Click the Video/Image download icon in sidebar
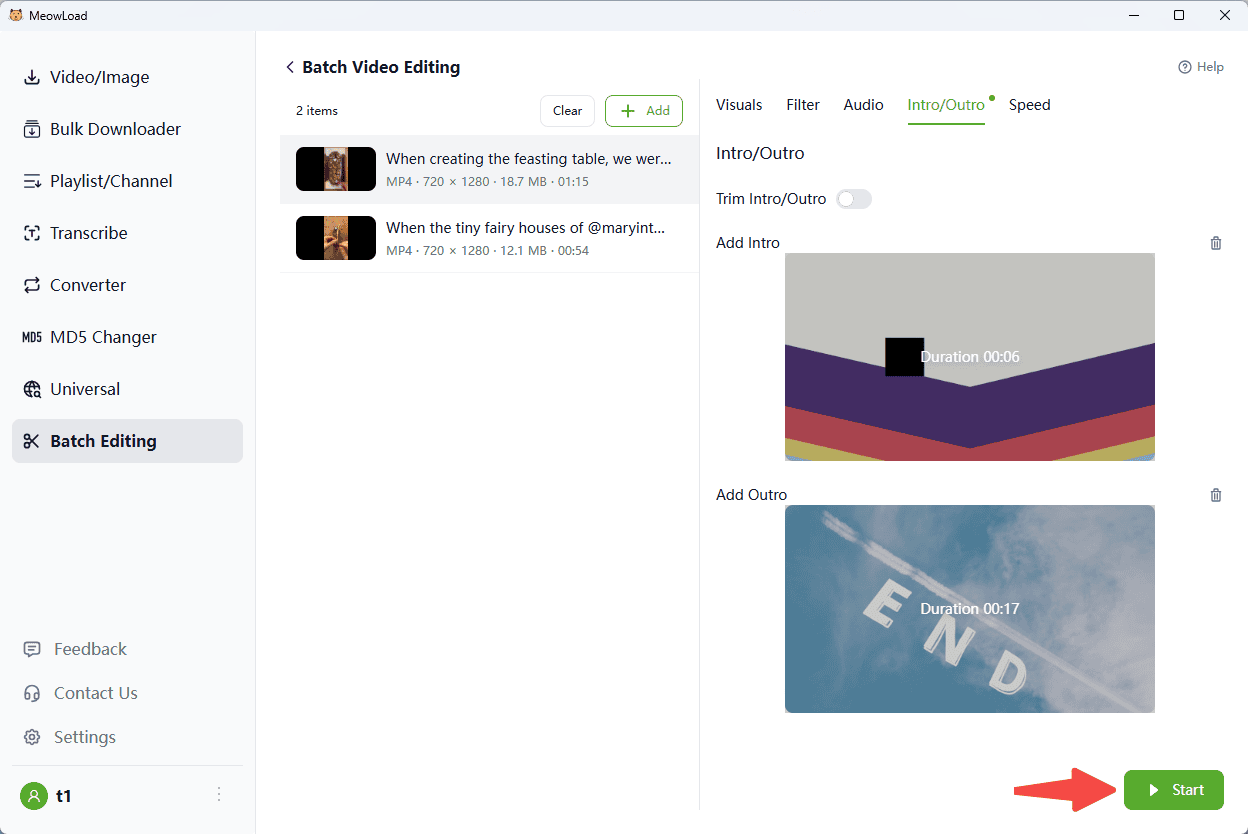Screen dimensions: 1248x834 tap(32, 78)
